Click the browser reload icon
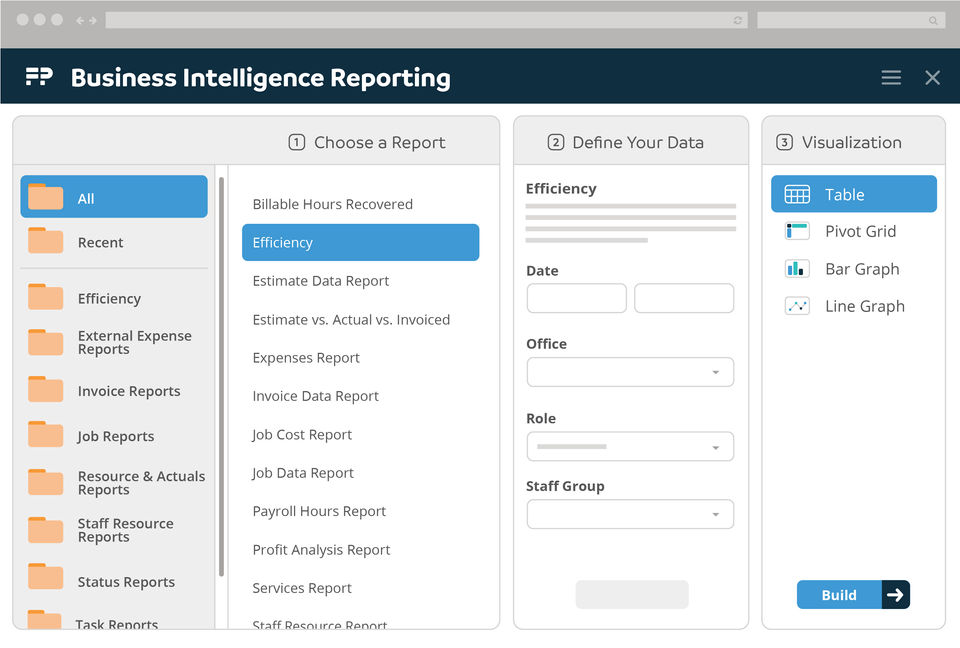Viewport: 960px width, 648px height. point(738,20)
